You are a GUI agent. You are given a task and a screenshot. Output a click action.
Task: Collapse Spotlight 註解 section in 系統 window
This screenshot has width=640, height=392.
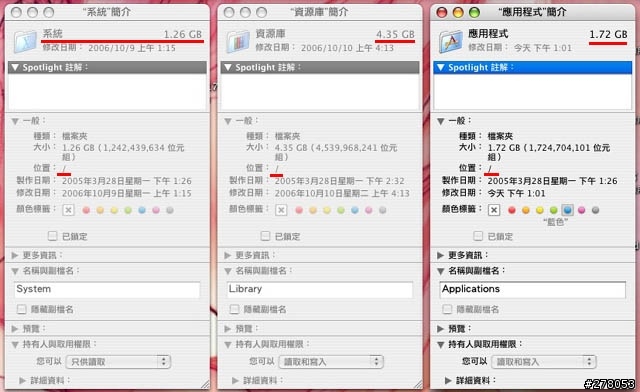[15, 67]
